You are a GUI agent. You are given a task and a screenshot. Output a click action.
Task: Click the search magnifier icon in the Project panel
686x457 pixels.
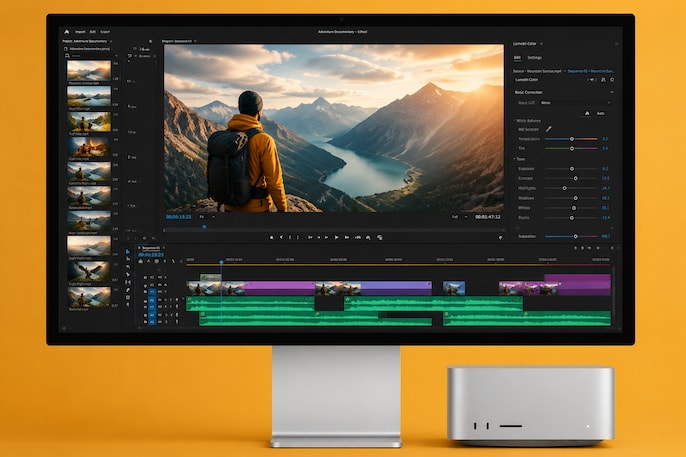(67, 56)
